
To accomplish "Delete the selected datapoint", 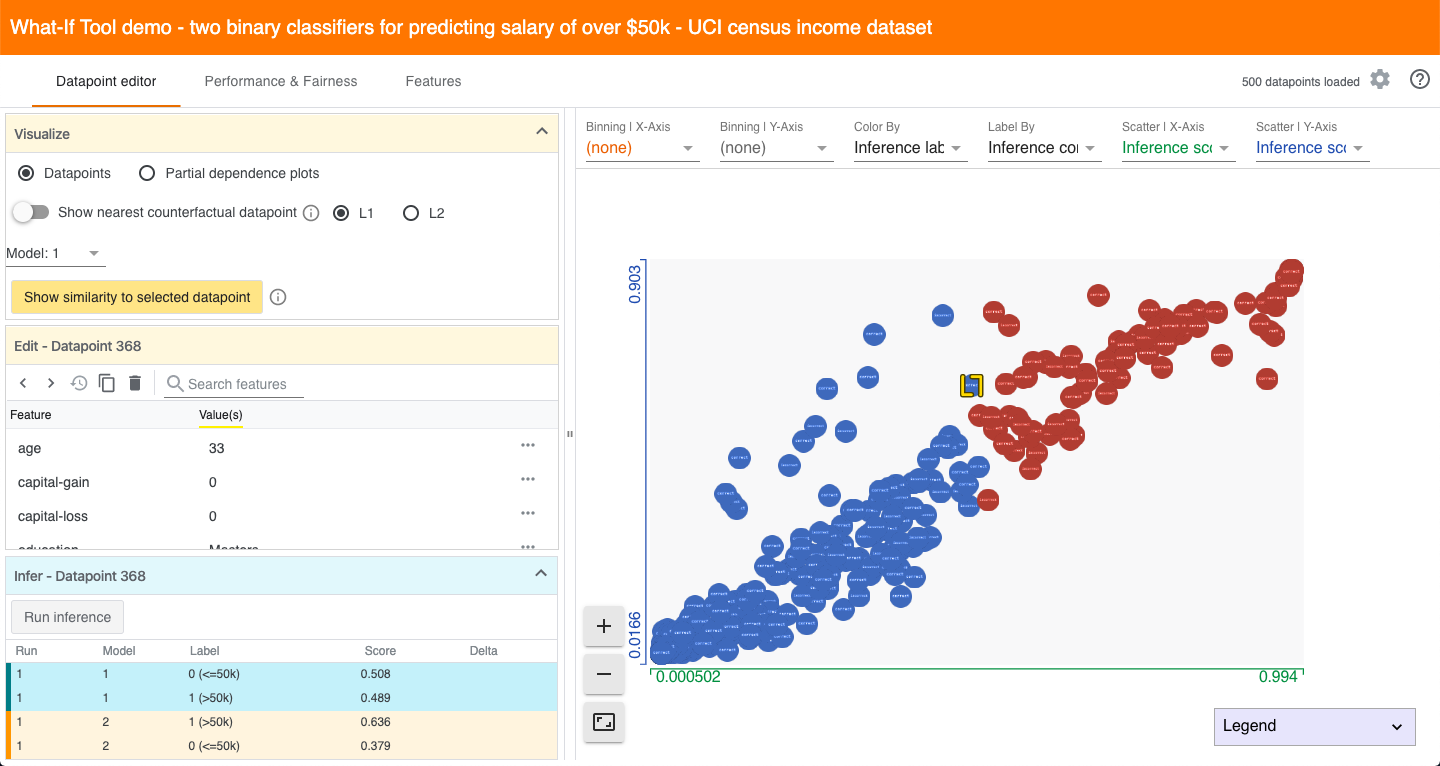I will click(x=135, y=383).
